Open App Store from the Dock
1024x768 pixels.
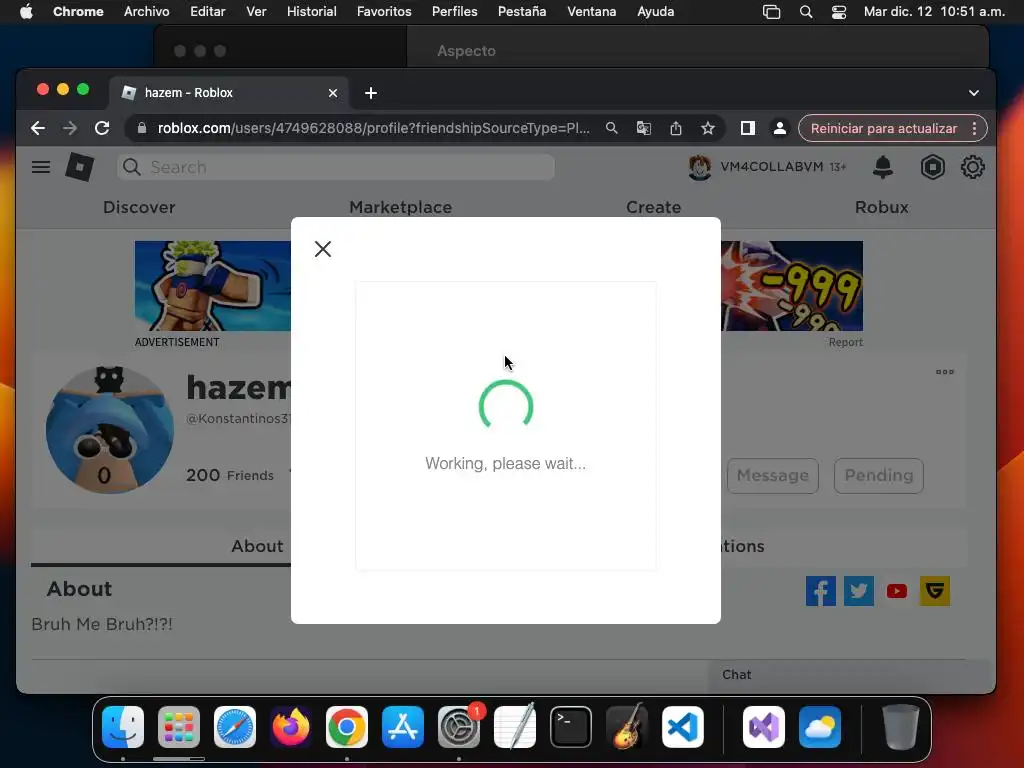pyautogui.click(x=403, y=727)
